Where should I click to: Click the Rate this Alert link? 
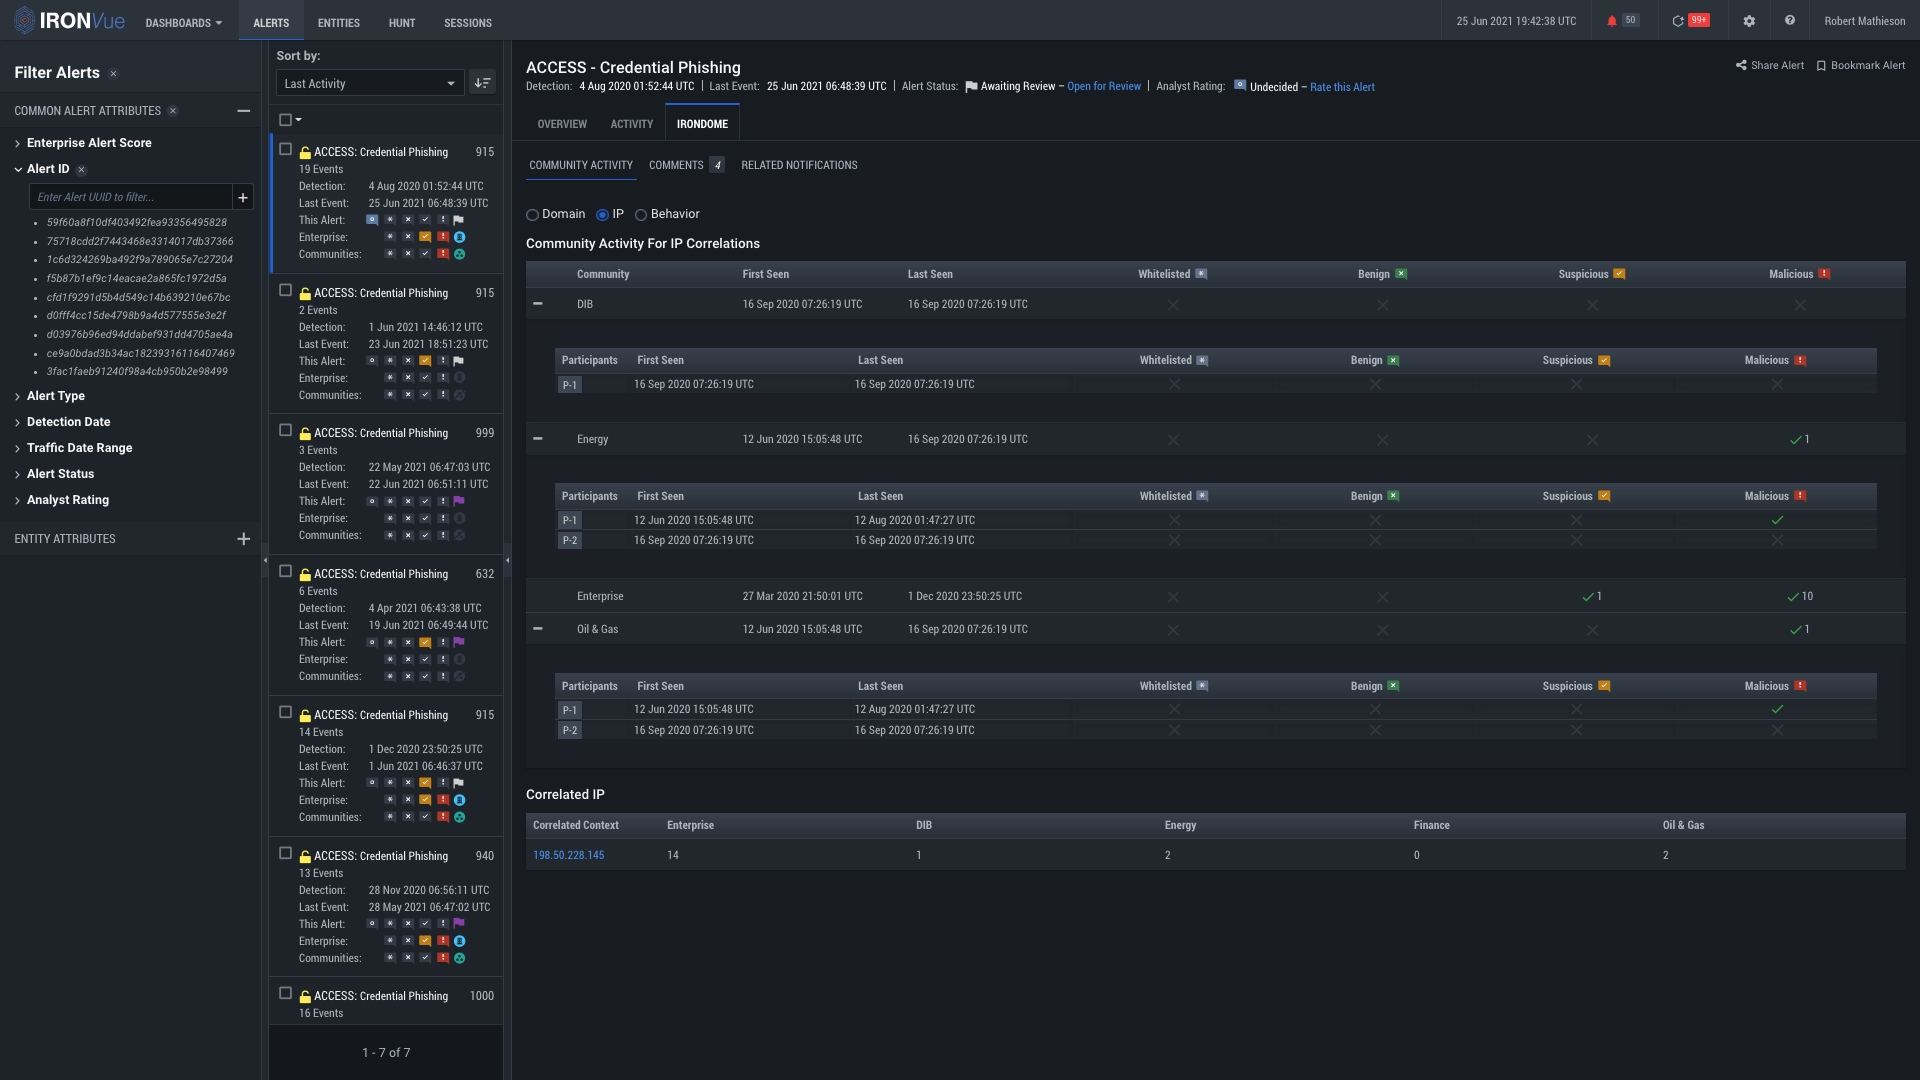pyautogui.click(x=1342, y=88)
